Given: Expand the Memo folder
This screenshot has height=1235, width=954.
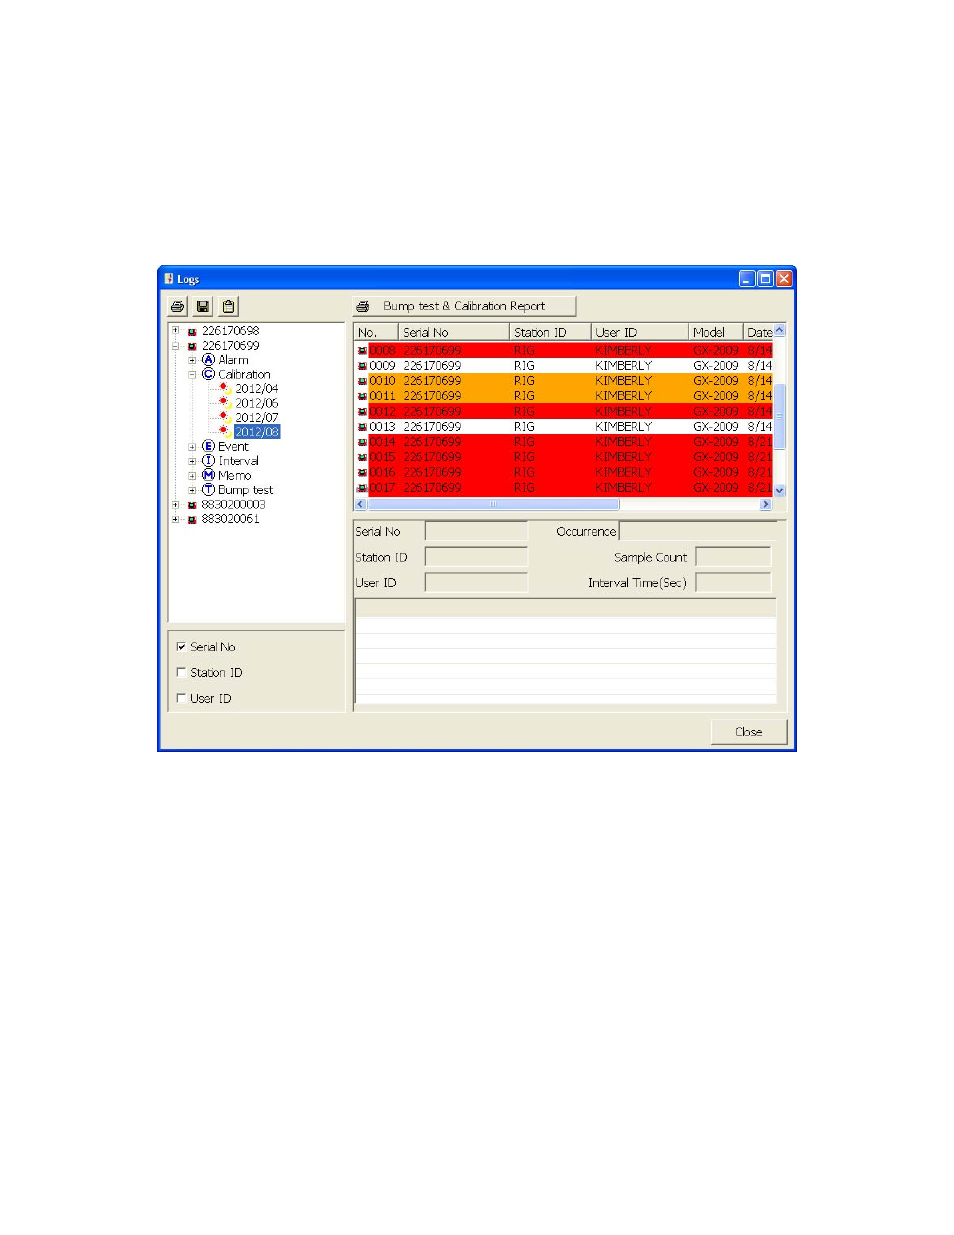Looking at the screenshot, I should point(193,476).
